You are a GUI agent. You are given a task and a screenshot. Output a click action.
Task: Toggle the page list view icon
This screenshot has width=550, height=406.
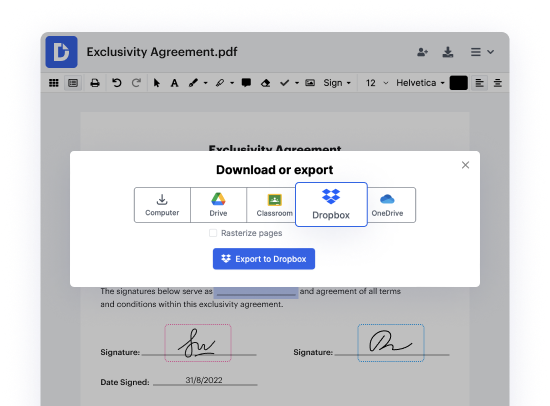(73, 83)
